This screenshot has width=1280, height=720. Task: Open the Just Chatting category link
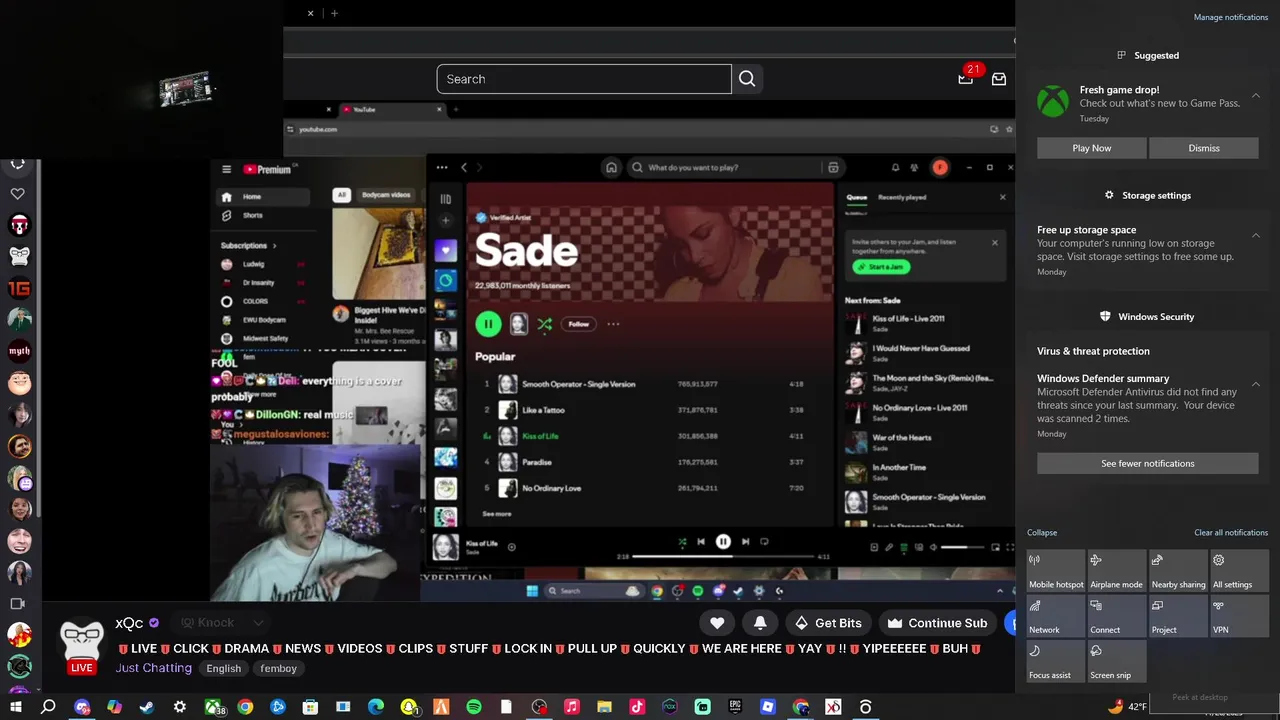coord(153,668)
